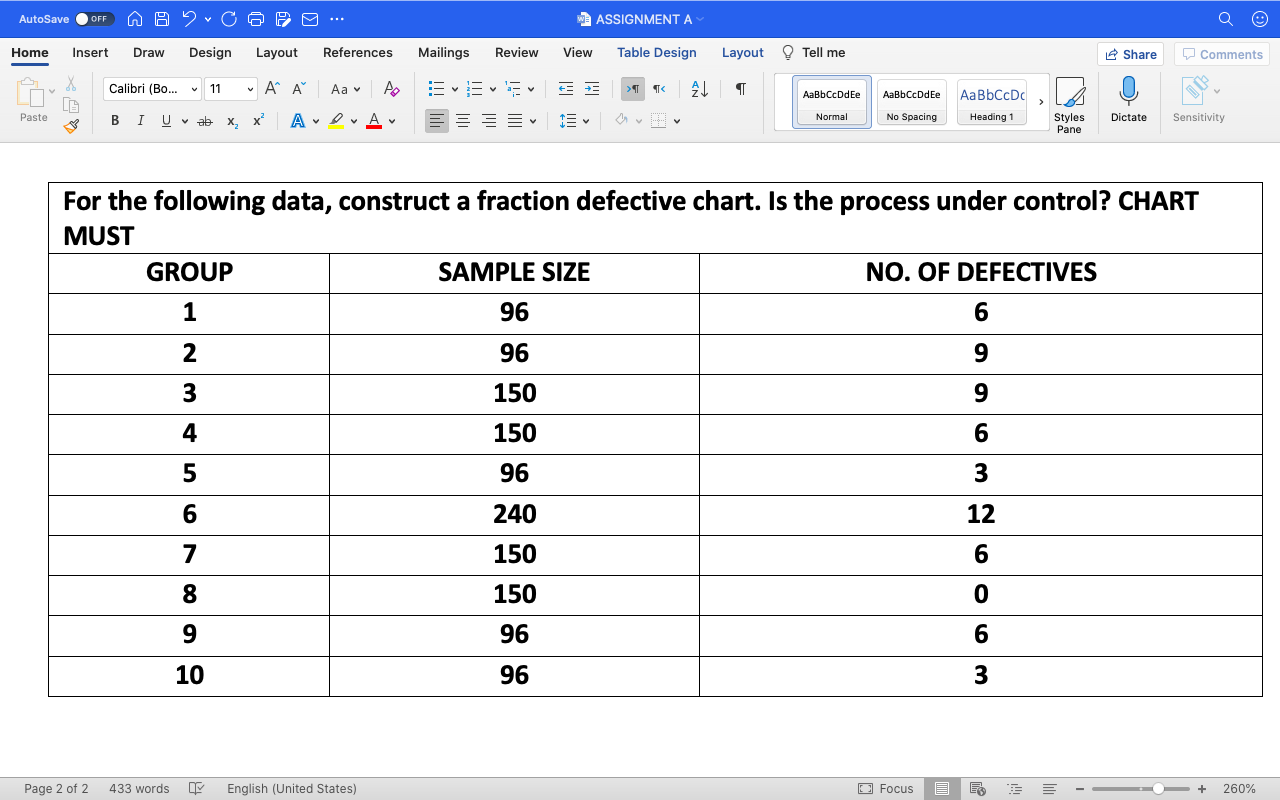This screenshot has height=800, width=1280.
Task: Toggle the show paragraph marks button
Action: pos(740,89)
